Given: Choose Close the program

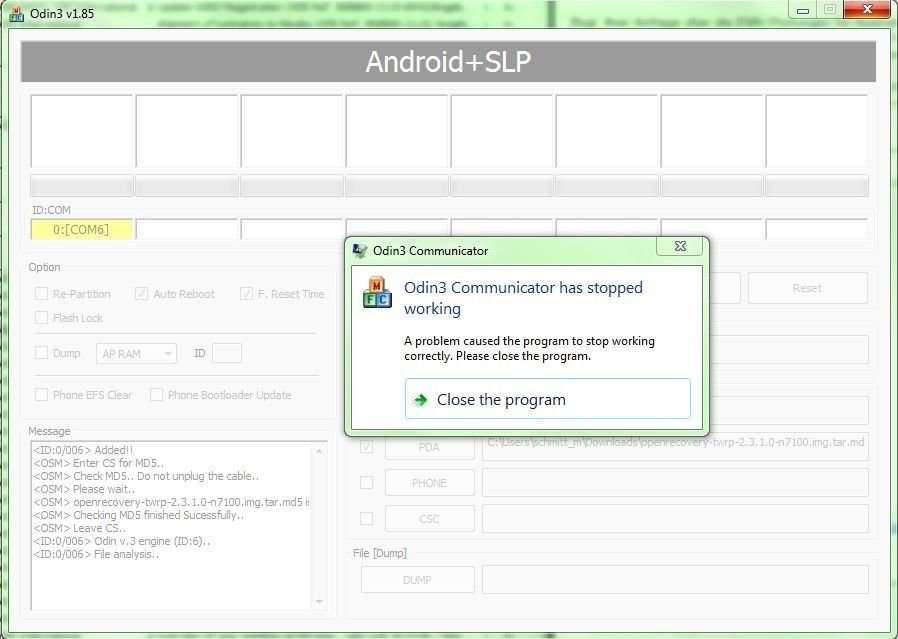Looking at the screenshot, I should 548,399.
